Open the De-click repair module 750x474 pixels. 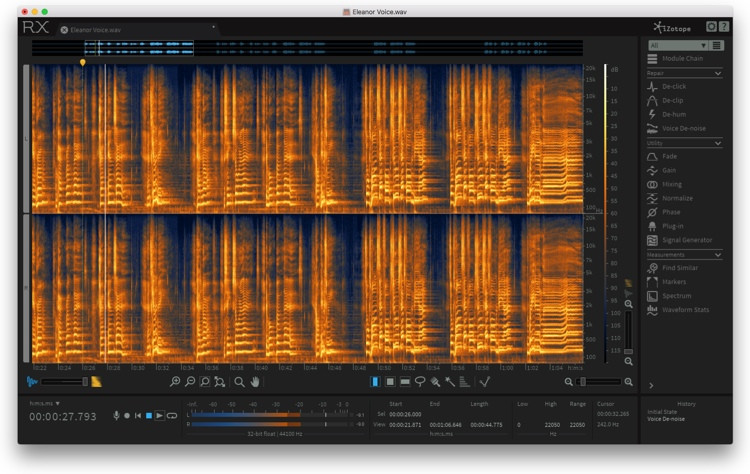pyautogui.click(x=676, y=87)
